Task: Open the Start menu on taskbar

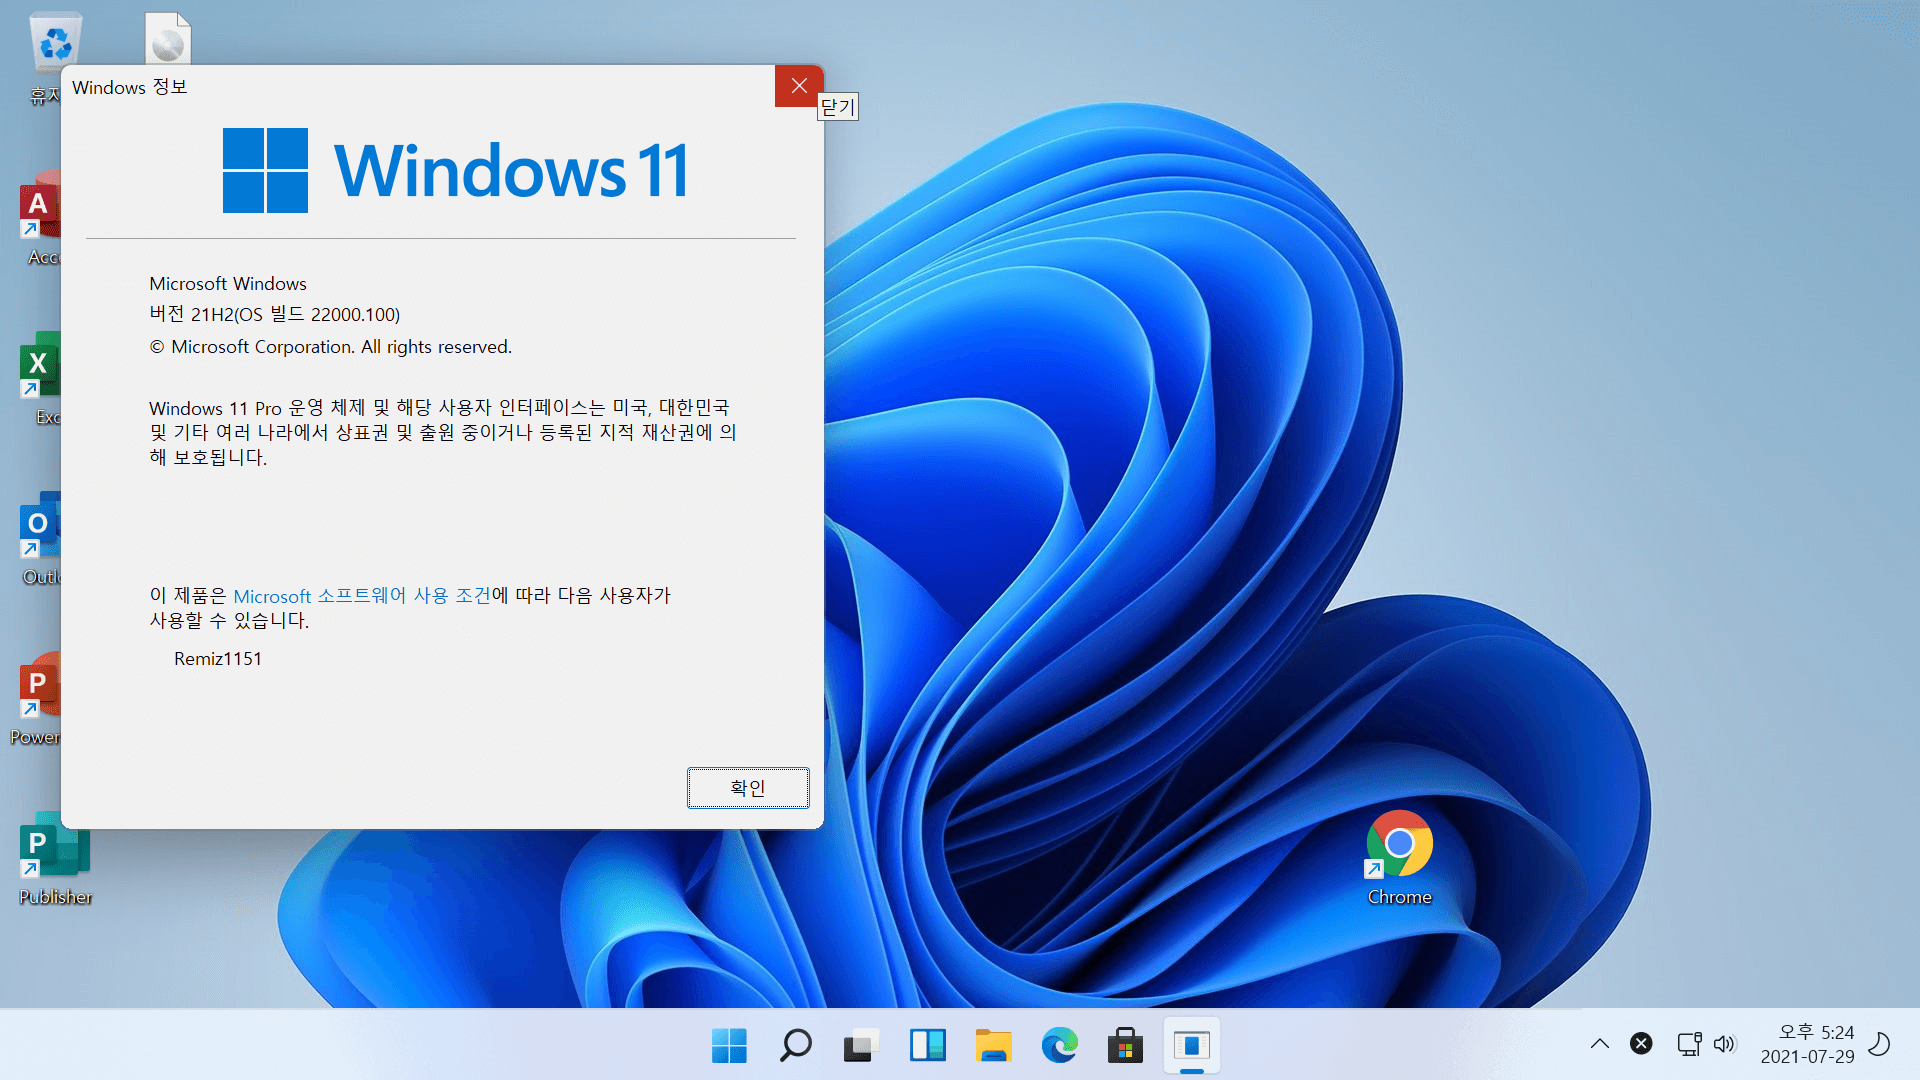Action: click(729, 1046)
